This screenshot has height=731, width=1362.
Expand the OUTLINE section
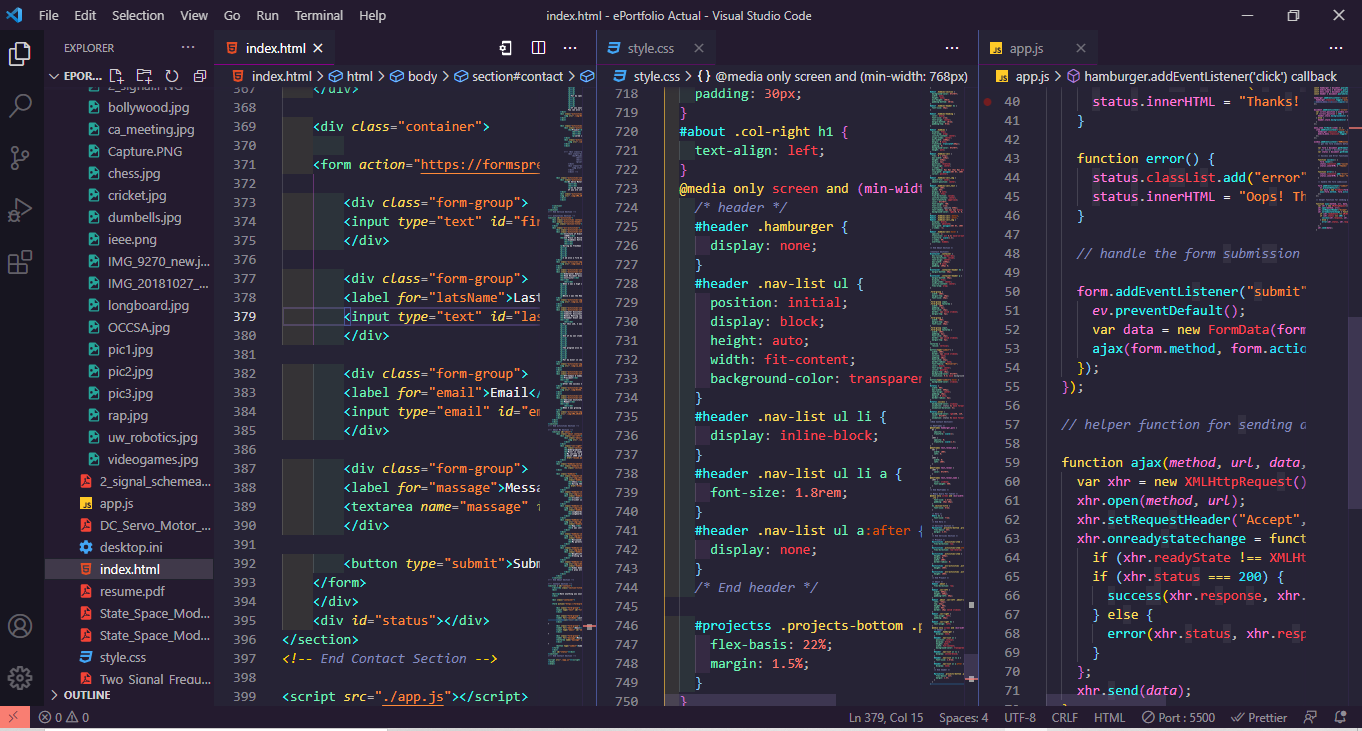[x=87, y=695]
